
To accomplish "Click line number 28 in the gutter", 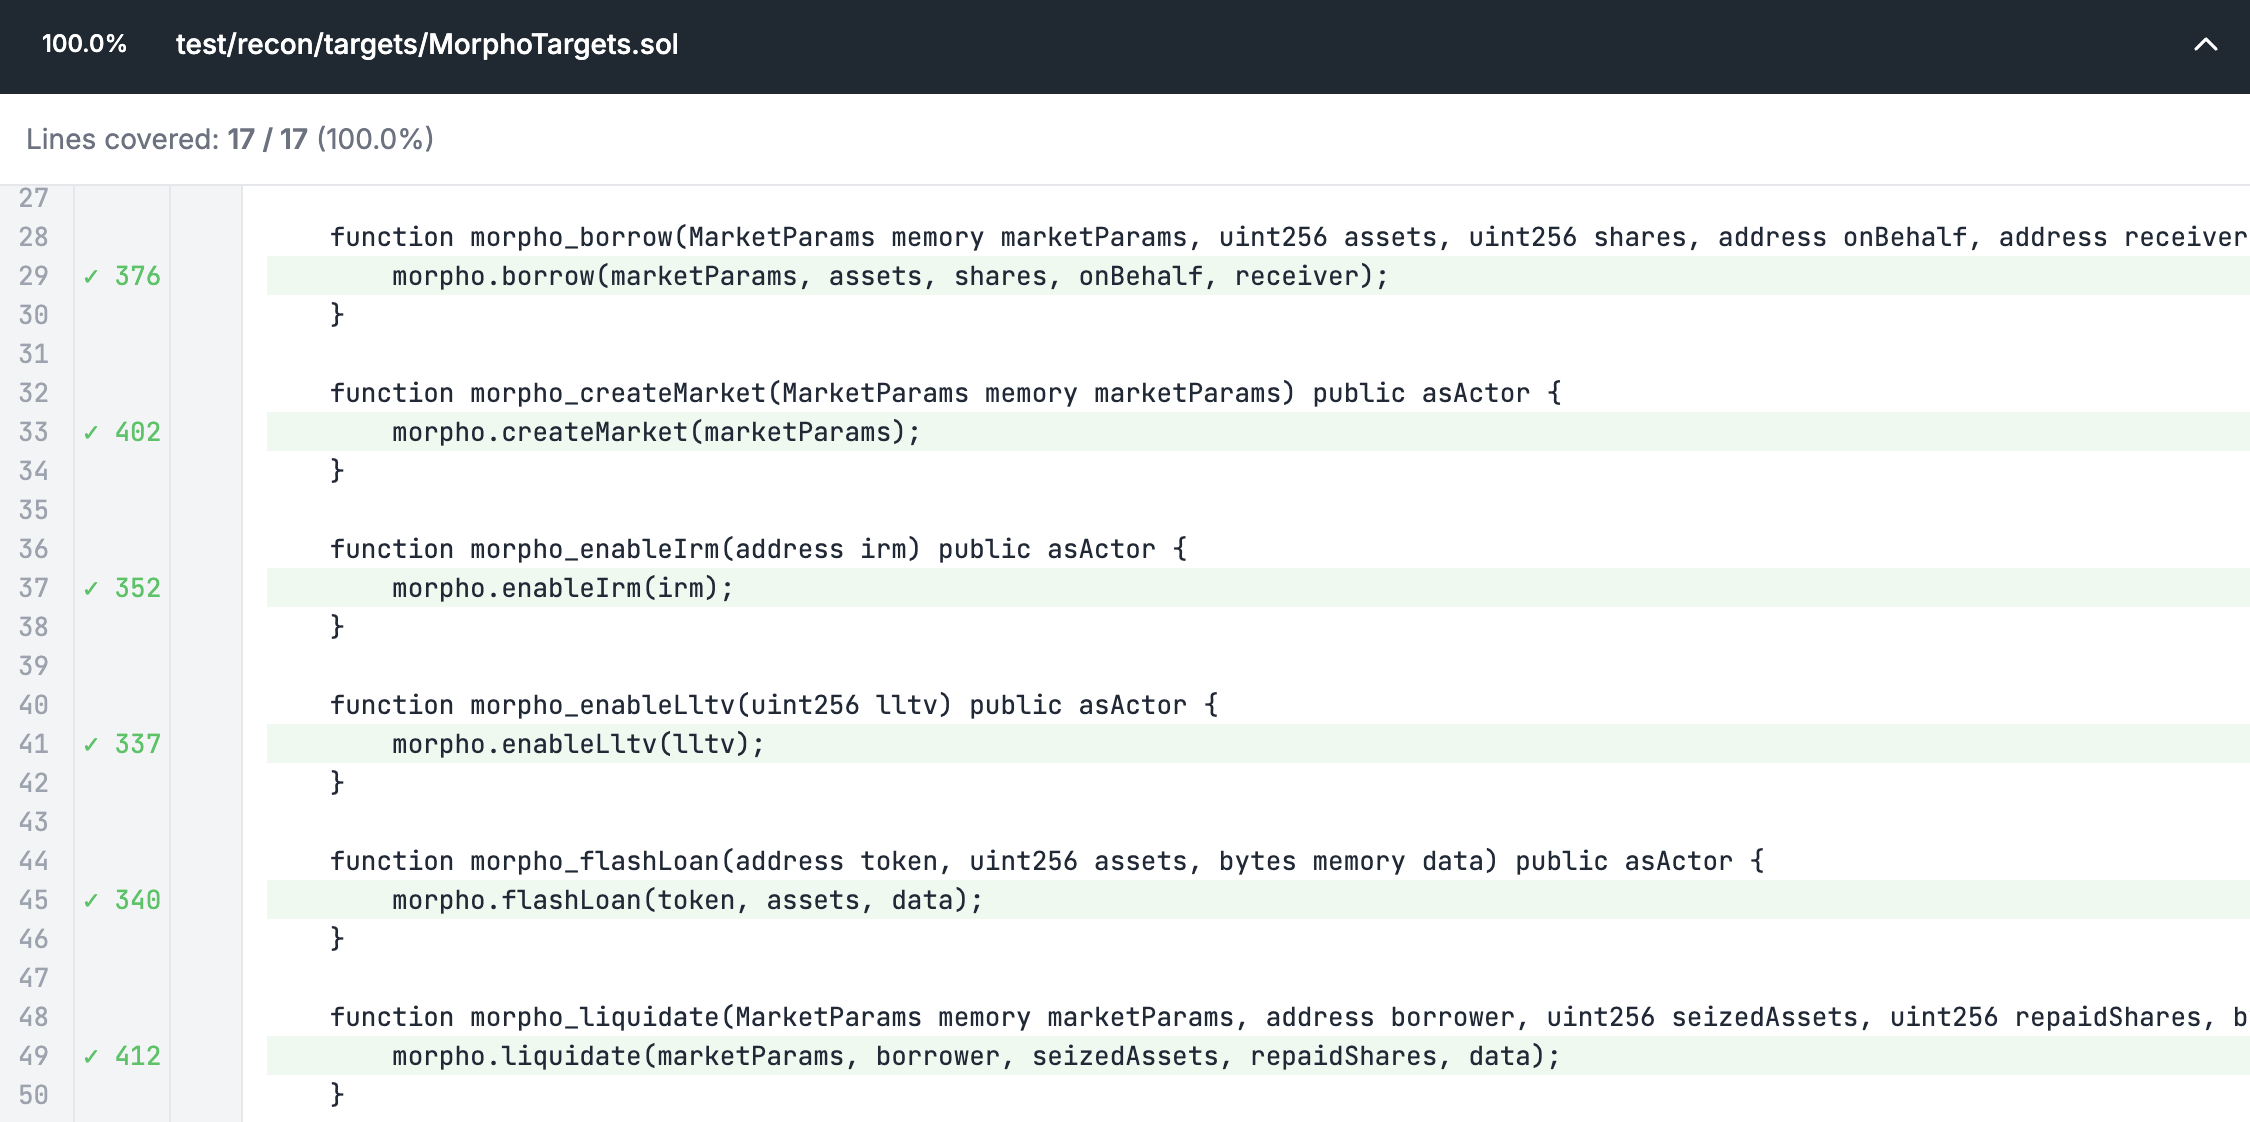I will pyautogui.click(x=34, y=237).
